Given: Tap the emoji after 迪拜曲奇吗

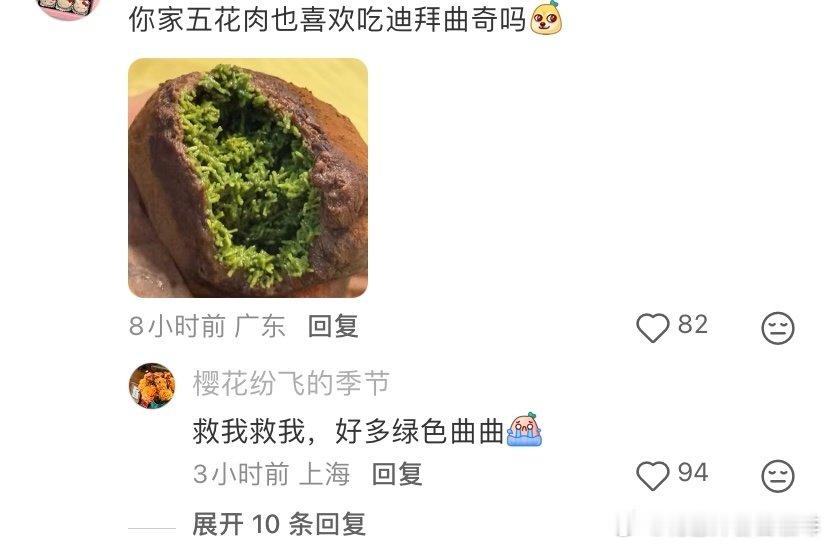Looking at the screenshot, I should (546, 18).
